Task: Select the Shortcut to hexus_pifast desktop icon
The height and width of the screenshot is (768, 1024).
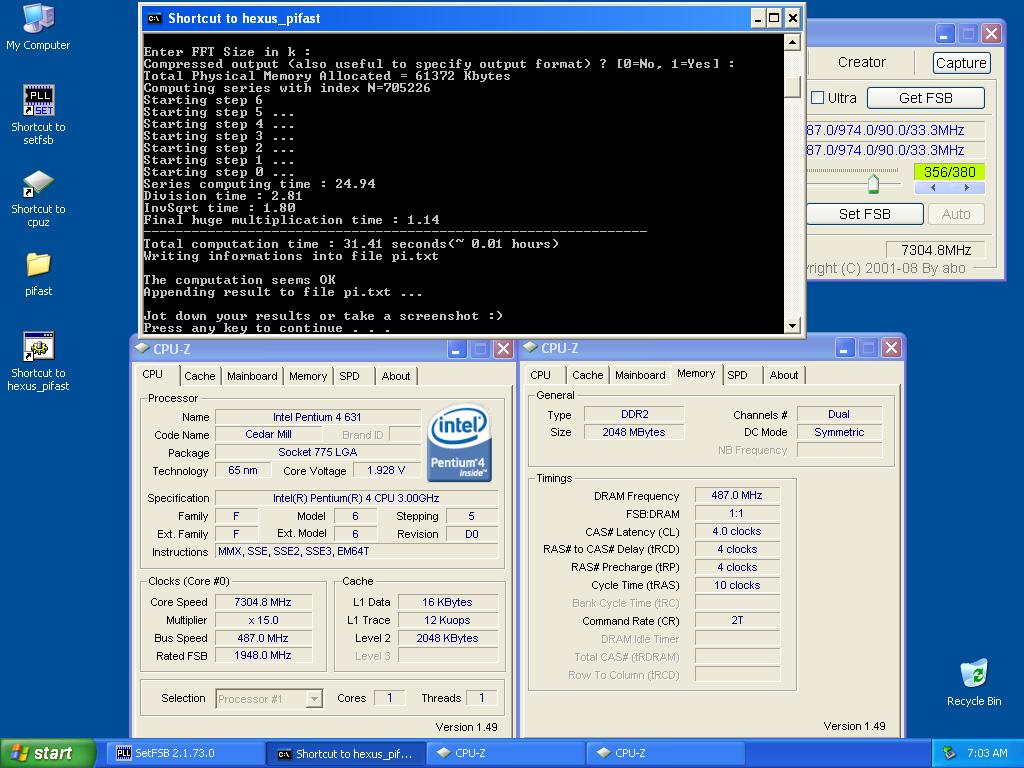Action: tap(38, 360)
